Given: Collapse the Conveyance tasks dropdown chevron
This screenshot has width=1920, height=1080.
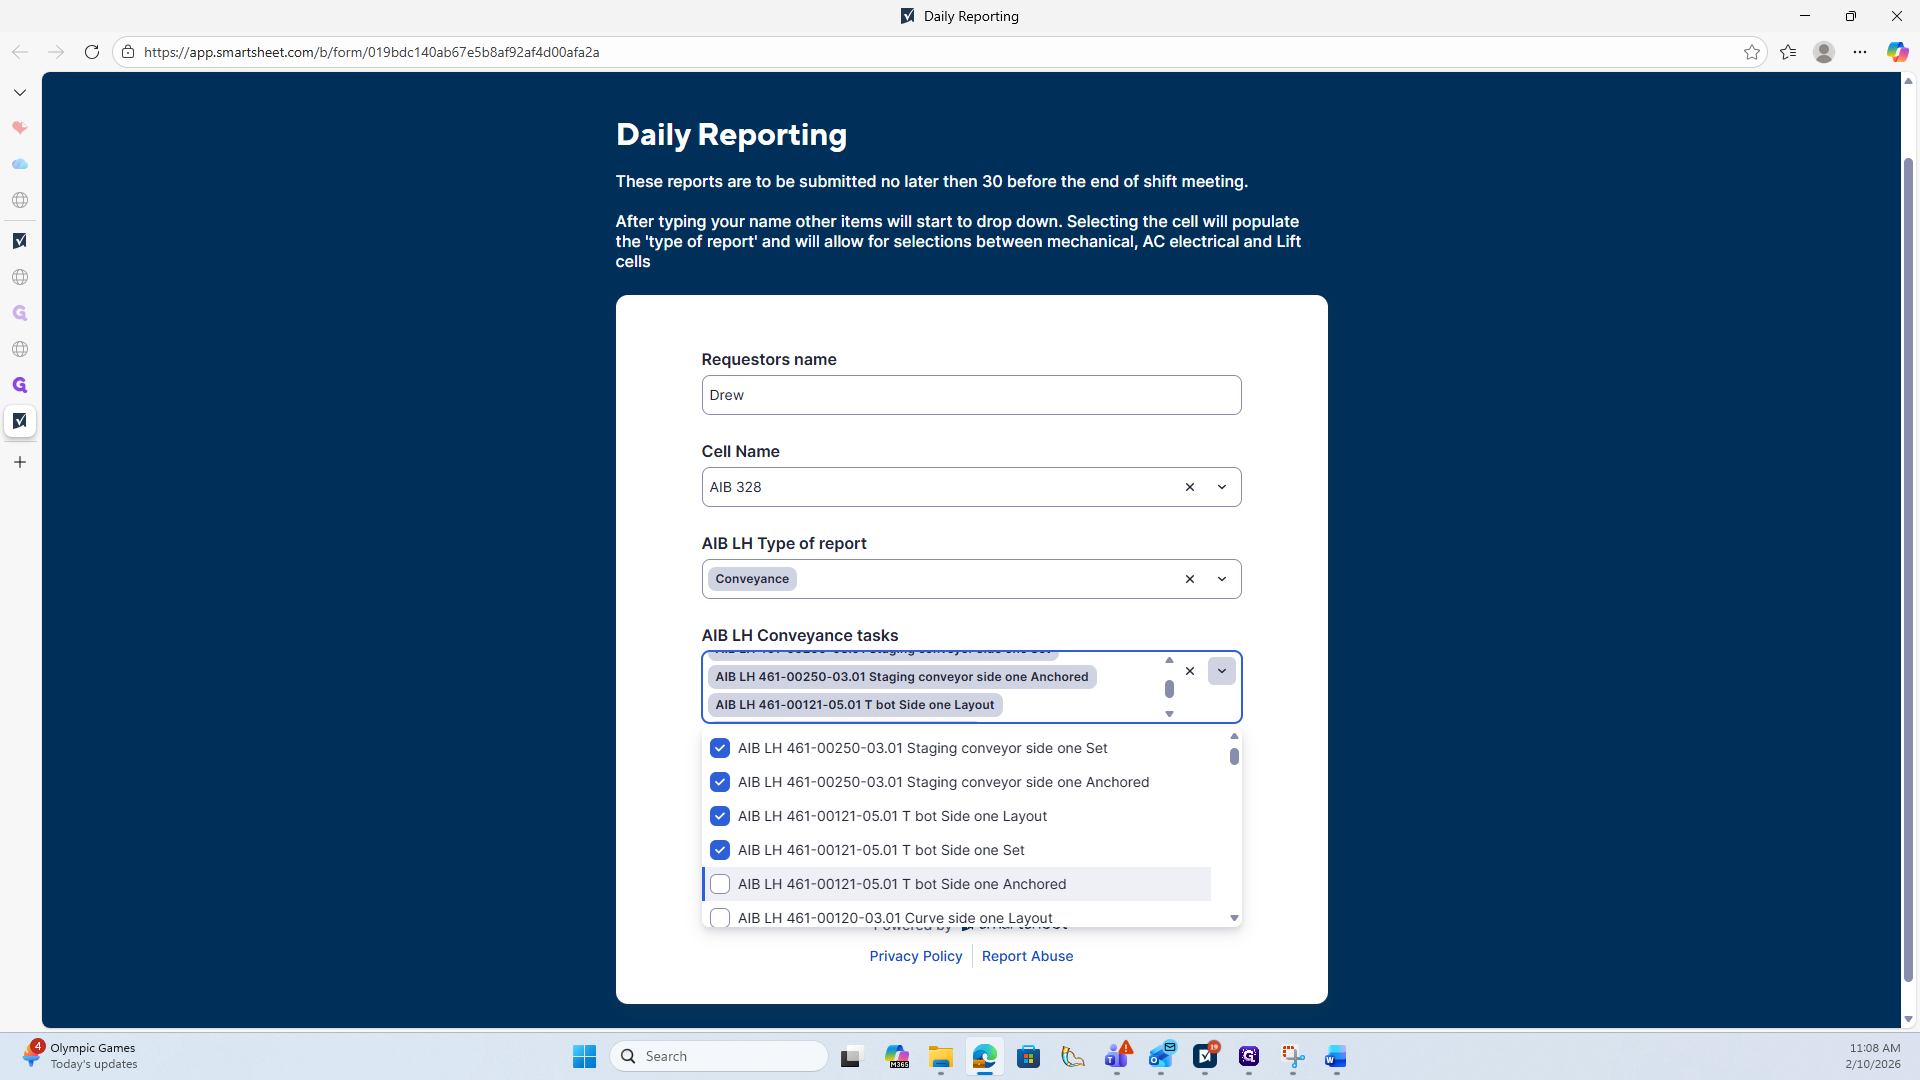Looking at the screenshot, I should coord(1221,671).
